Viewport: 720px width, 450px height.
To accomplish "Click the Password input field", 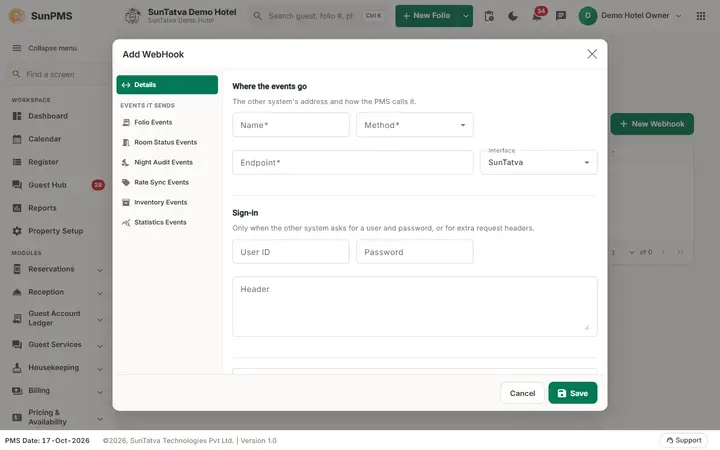I will [x=415, y=252].
